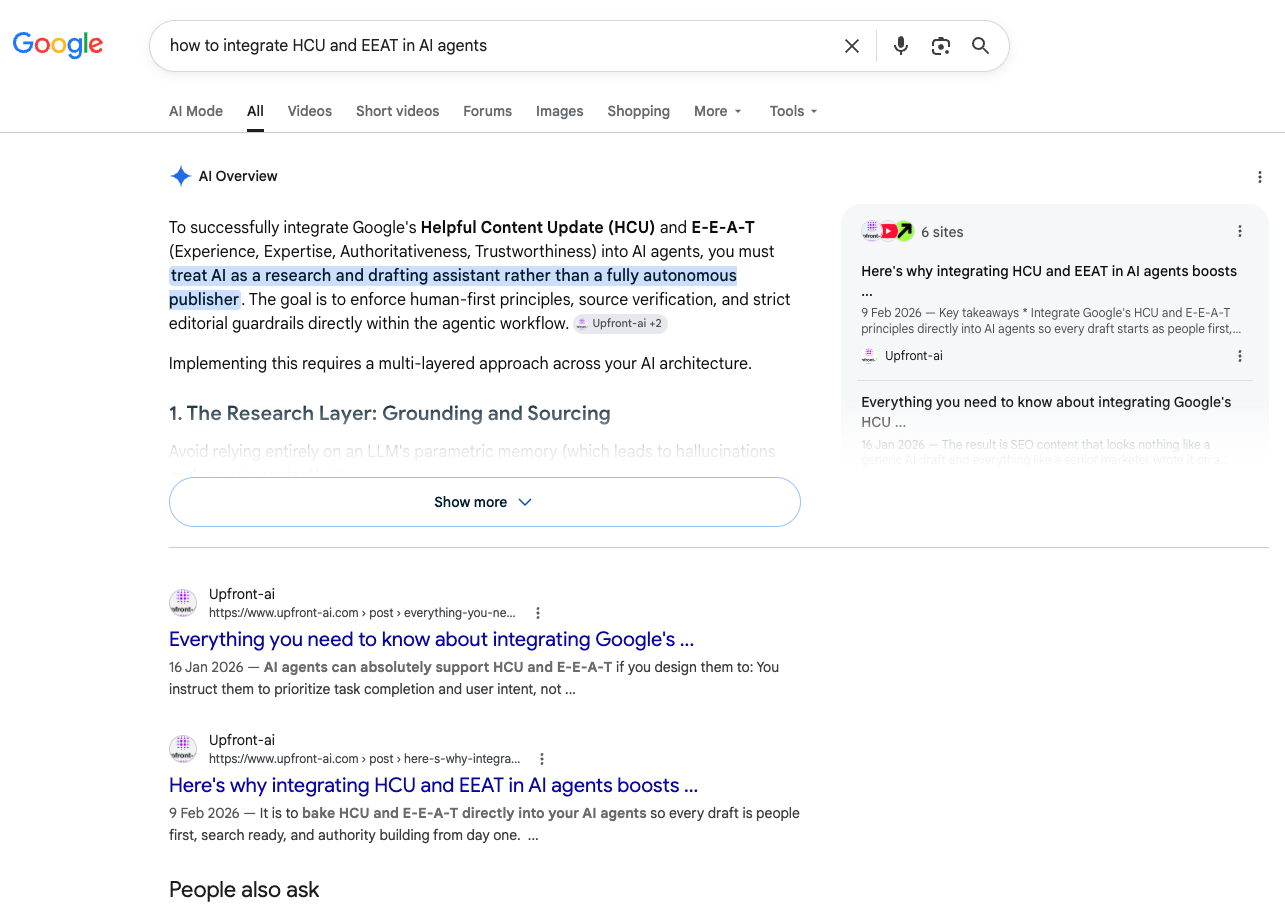Click heading '1. The Research Layer: Grounding and Sourcing'
1285x912 pixels.
390,413
